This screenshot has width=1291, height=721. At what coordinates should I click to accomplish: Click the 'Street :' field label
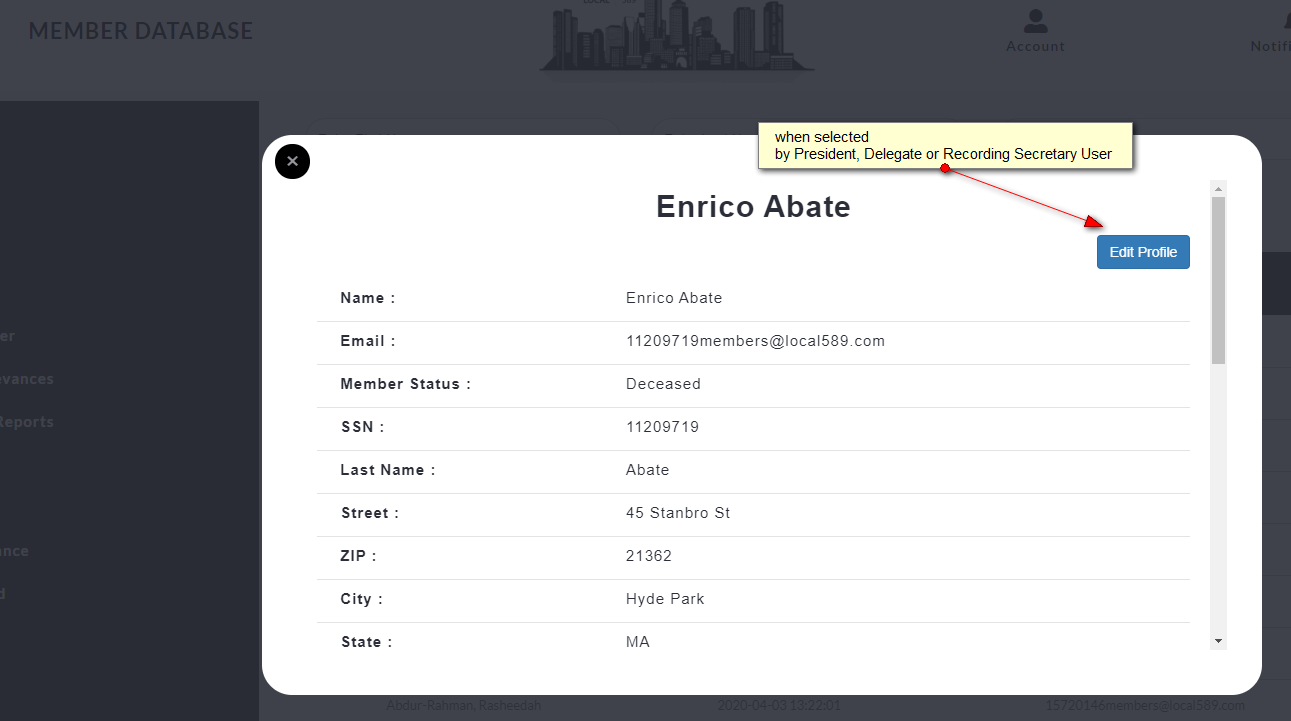[370, 513]
